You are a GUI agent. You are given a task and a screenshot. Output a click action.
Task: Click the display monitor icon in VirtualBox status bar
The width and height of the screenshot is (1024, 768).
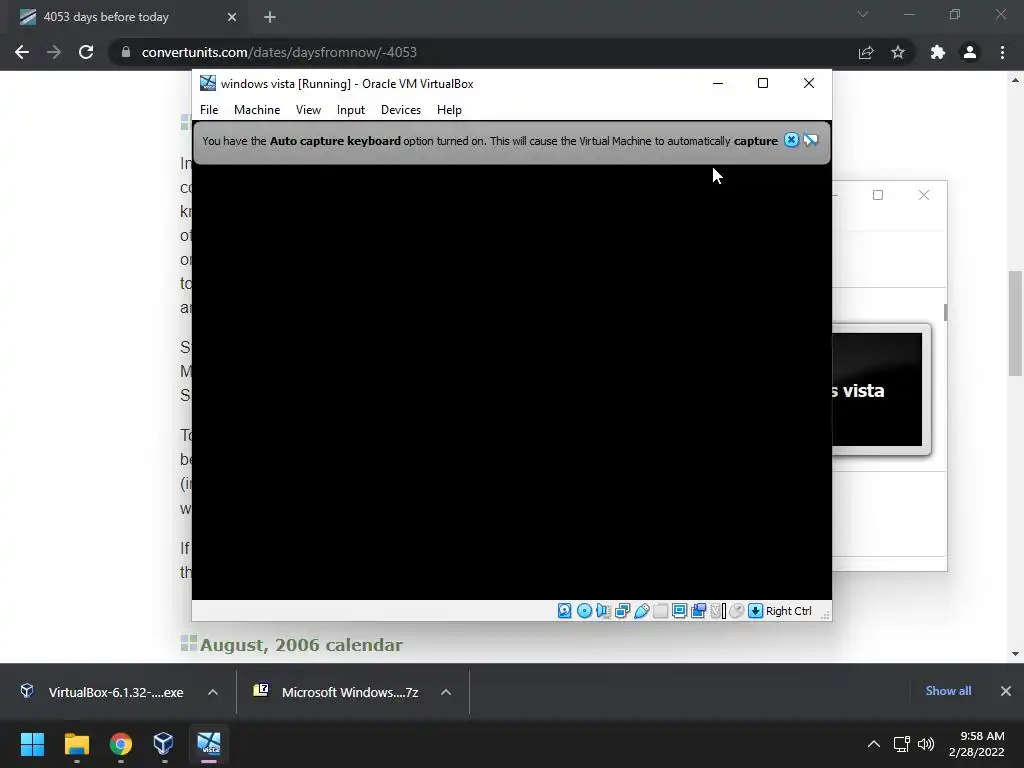coord(679,611)
